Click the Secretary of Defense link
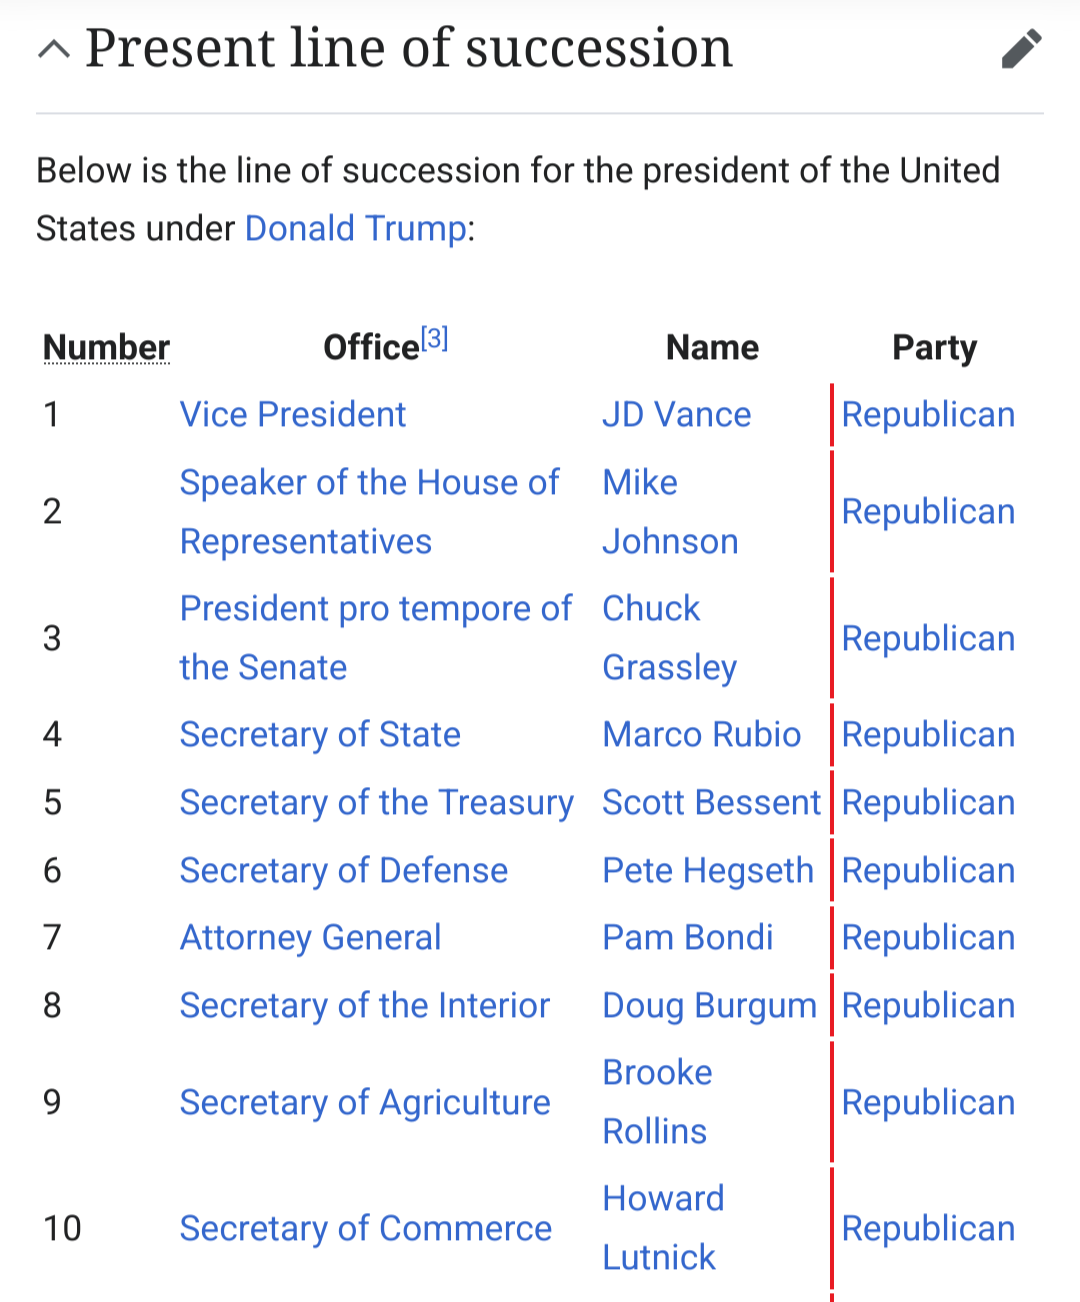The image size is (1080, 1302). [344, 870]
